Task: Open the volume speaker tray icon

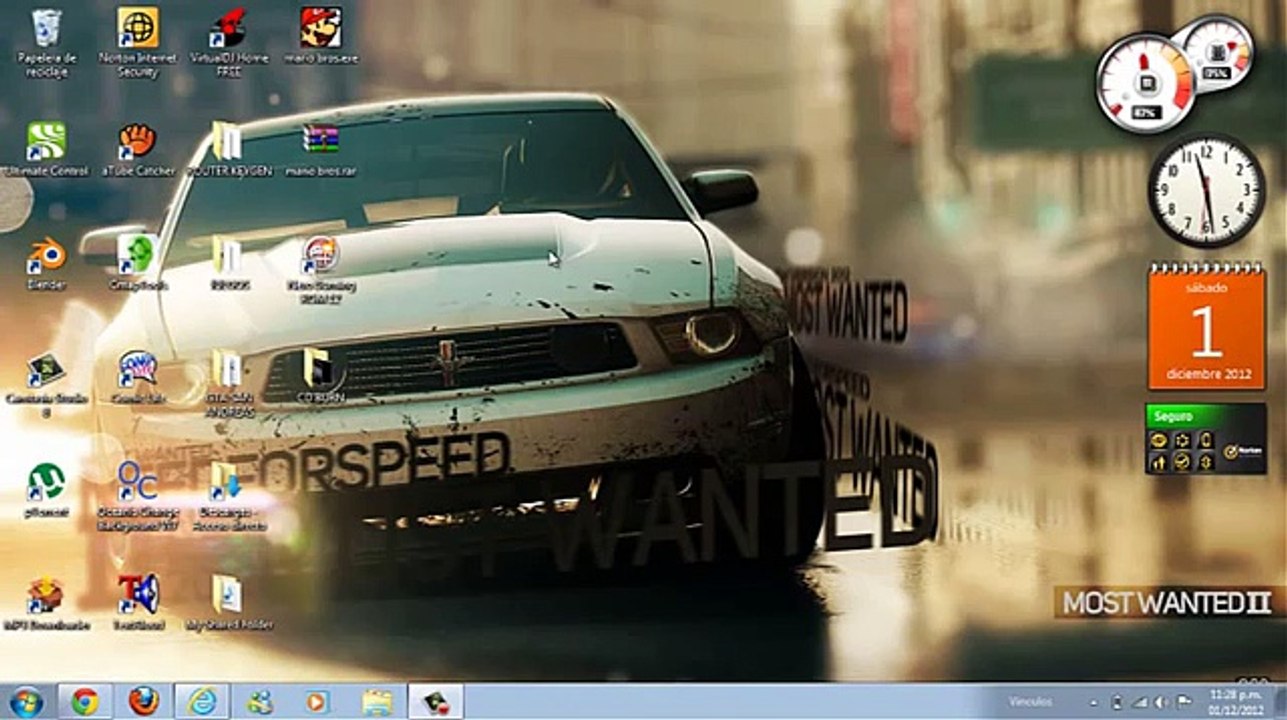Action: pos(1163,702)
